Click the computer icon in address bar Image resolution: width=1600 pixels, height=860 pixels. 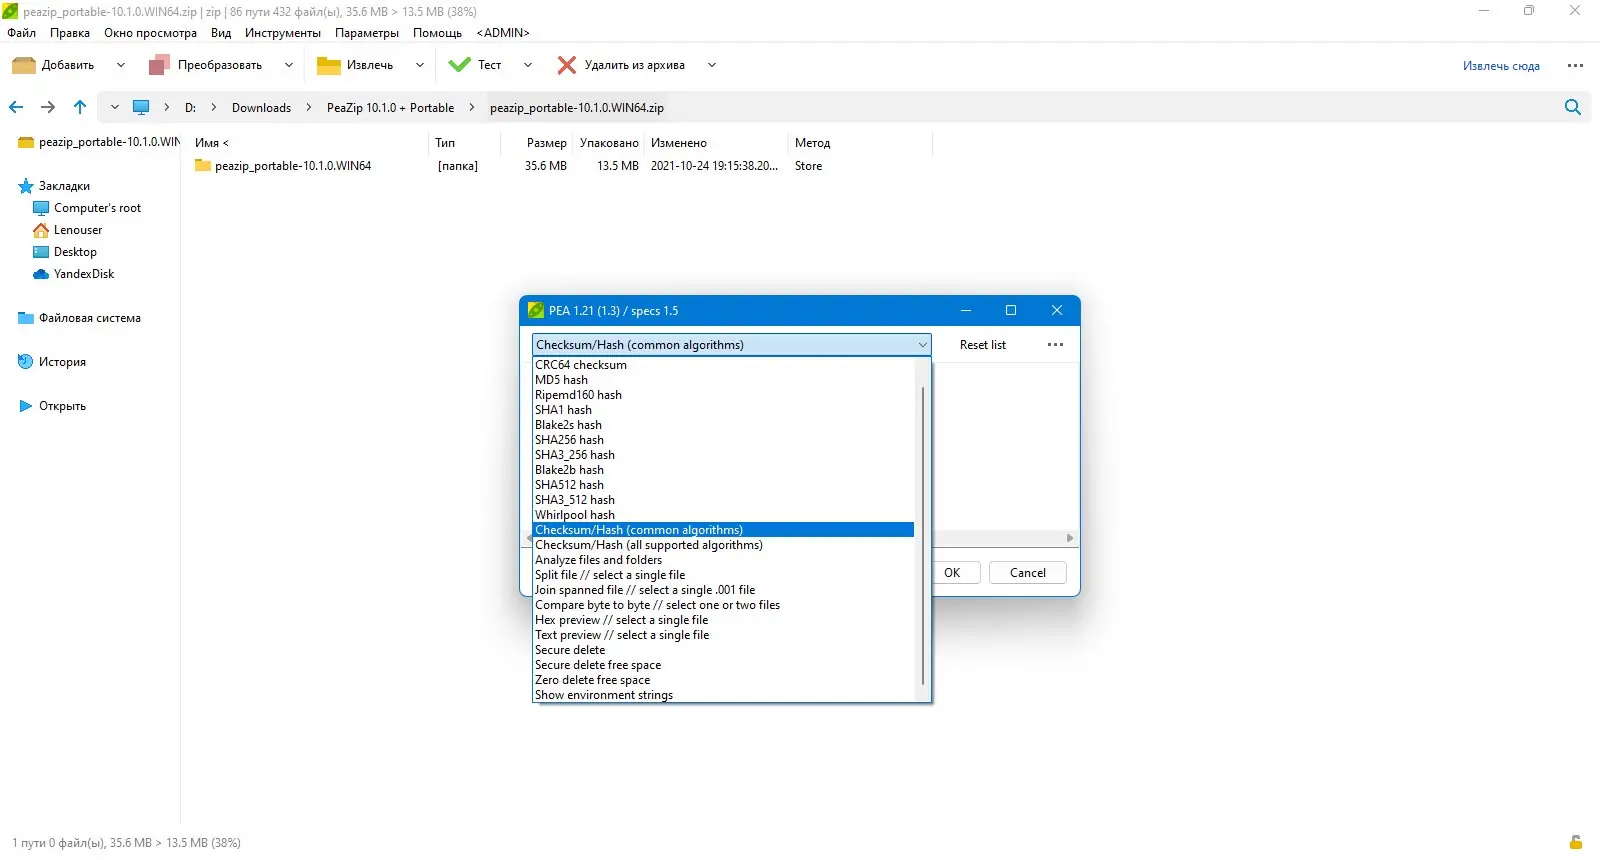[x=141, y=107]
